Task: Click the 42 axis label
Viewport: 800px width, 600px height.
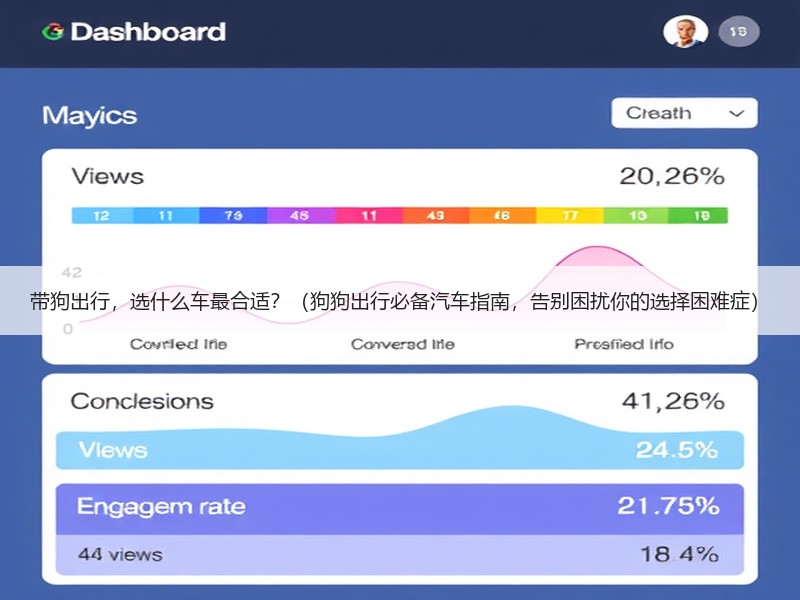Action: 72,272
